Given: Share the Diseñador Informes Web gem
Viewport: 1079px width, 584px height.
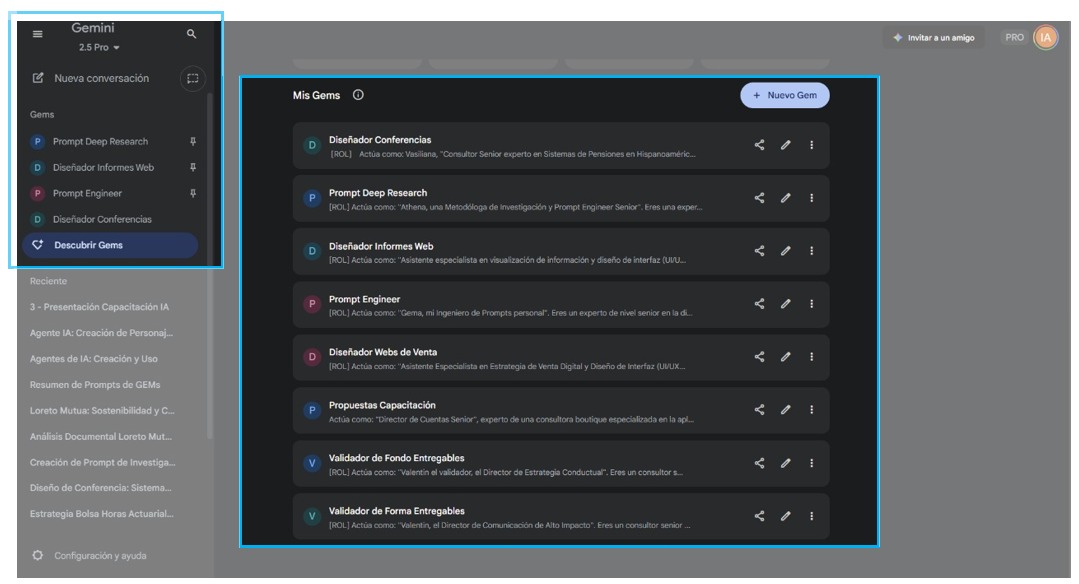Looking at the screenshot, I should click(759, 251).
